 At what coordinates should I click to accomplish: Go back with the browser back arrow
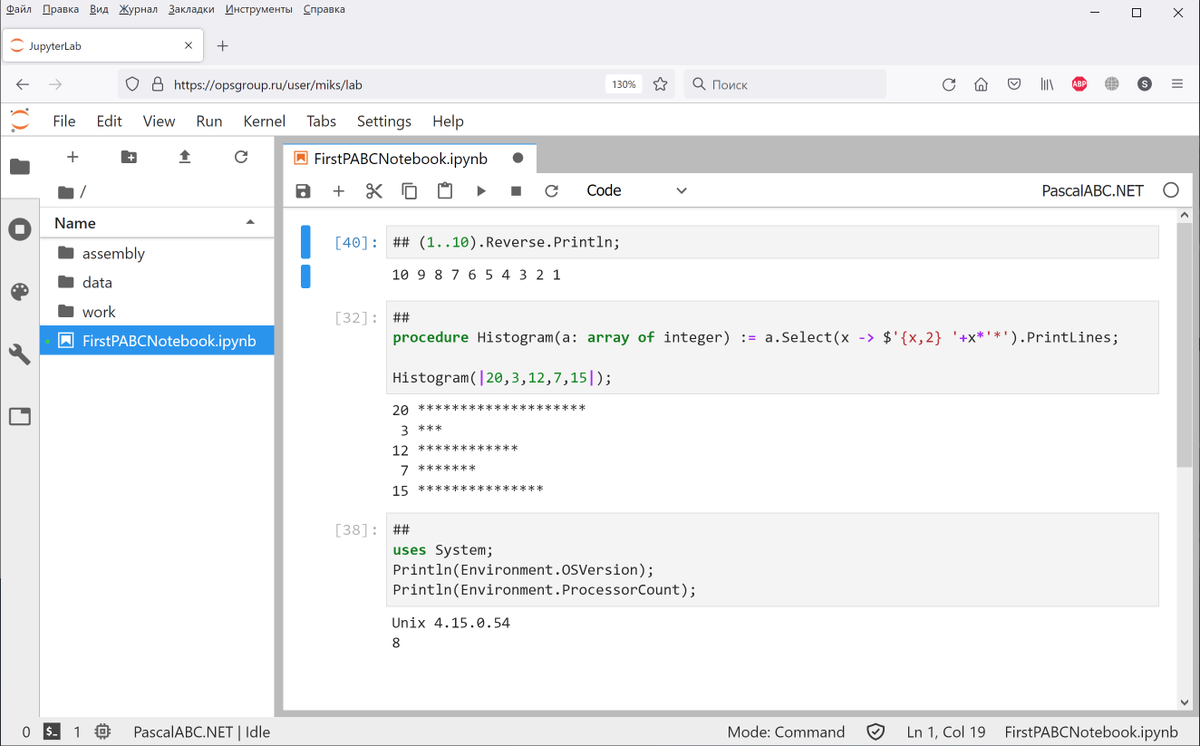[23, 85]
